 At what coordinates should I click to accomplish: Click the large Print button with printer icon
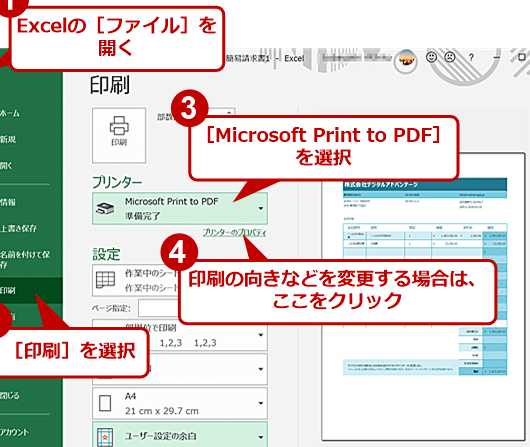[x=119, y=135]
